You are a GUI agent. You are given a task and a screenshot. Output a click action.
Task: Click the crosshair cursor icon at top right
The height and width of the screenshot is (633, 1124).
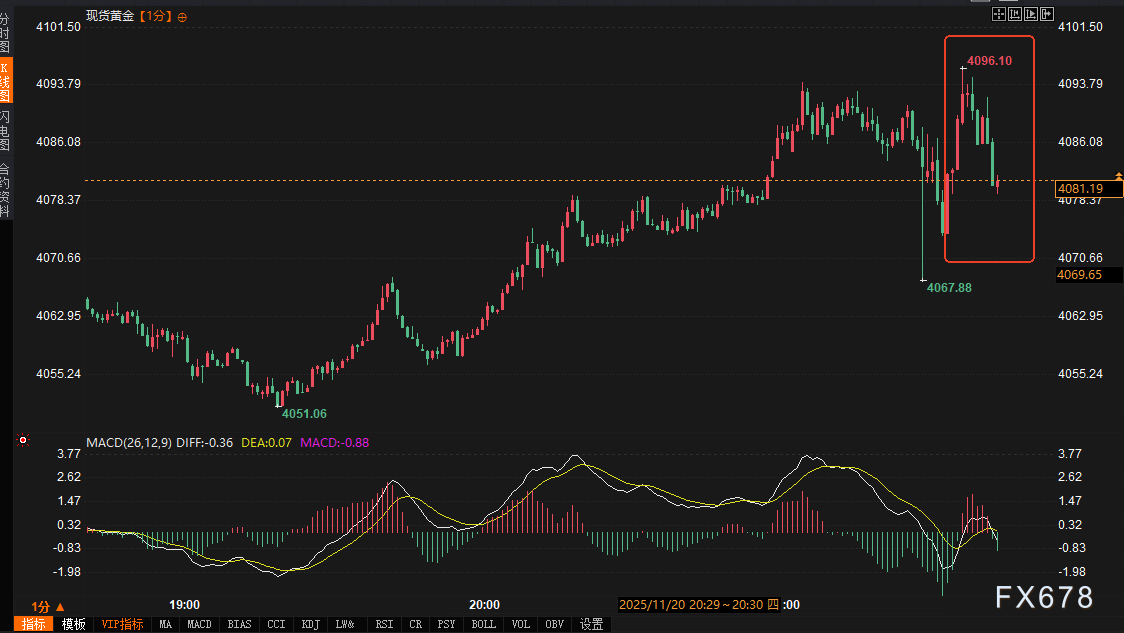click(x=998, y=15)
